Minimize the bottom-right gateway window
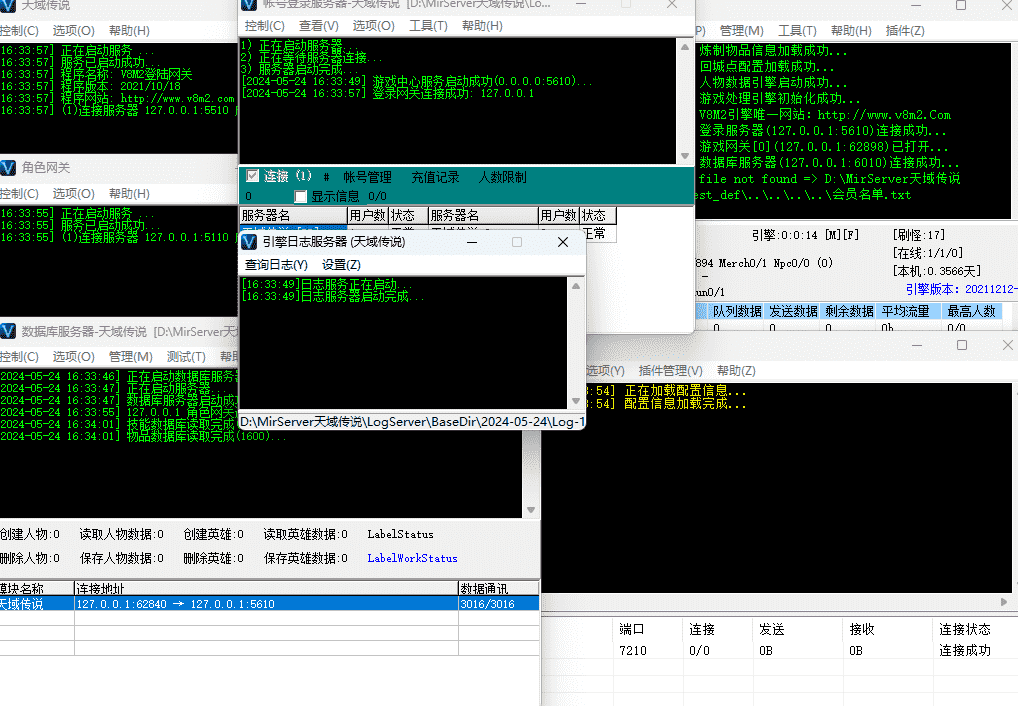Viewport: 1018px width, 706px height. (x=917, y=345)
